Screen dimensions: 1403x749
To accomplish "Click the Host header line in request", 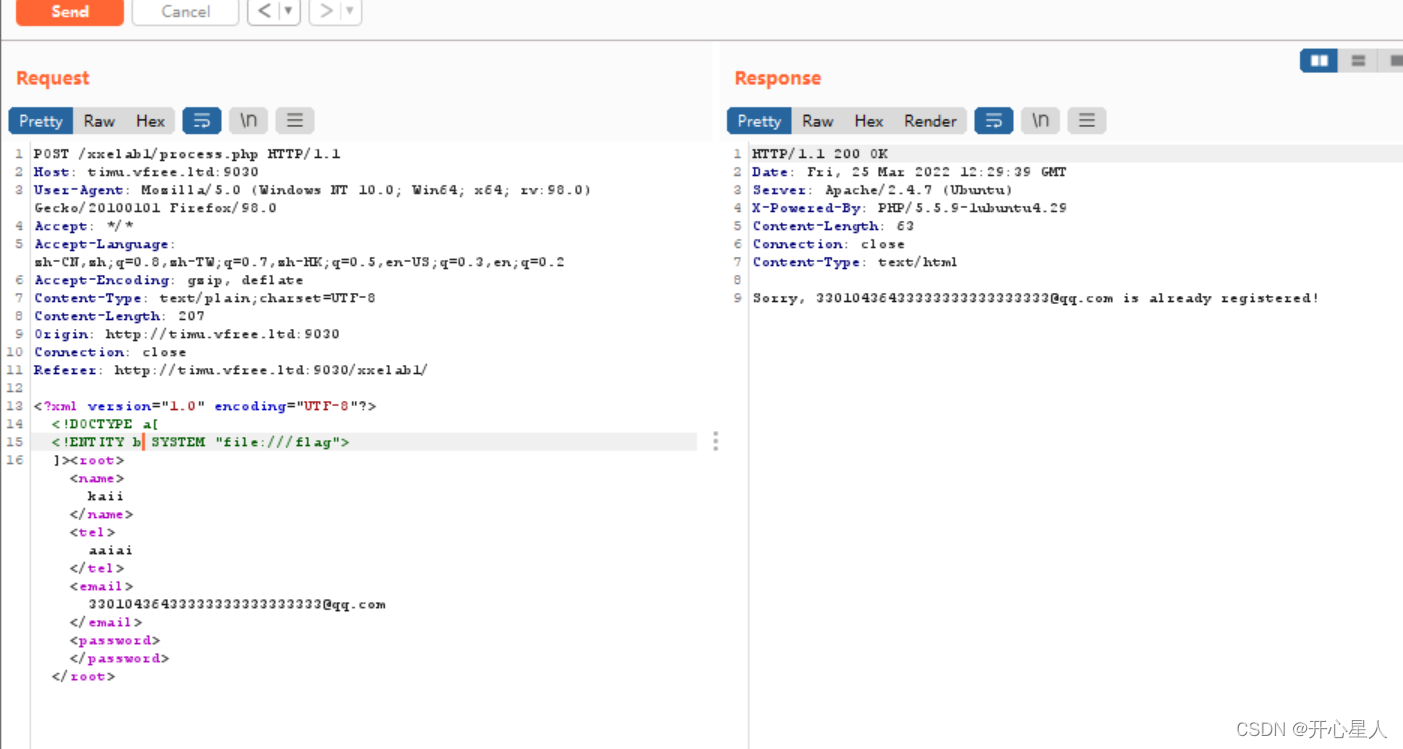I will click(146, 172).
